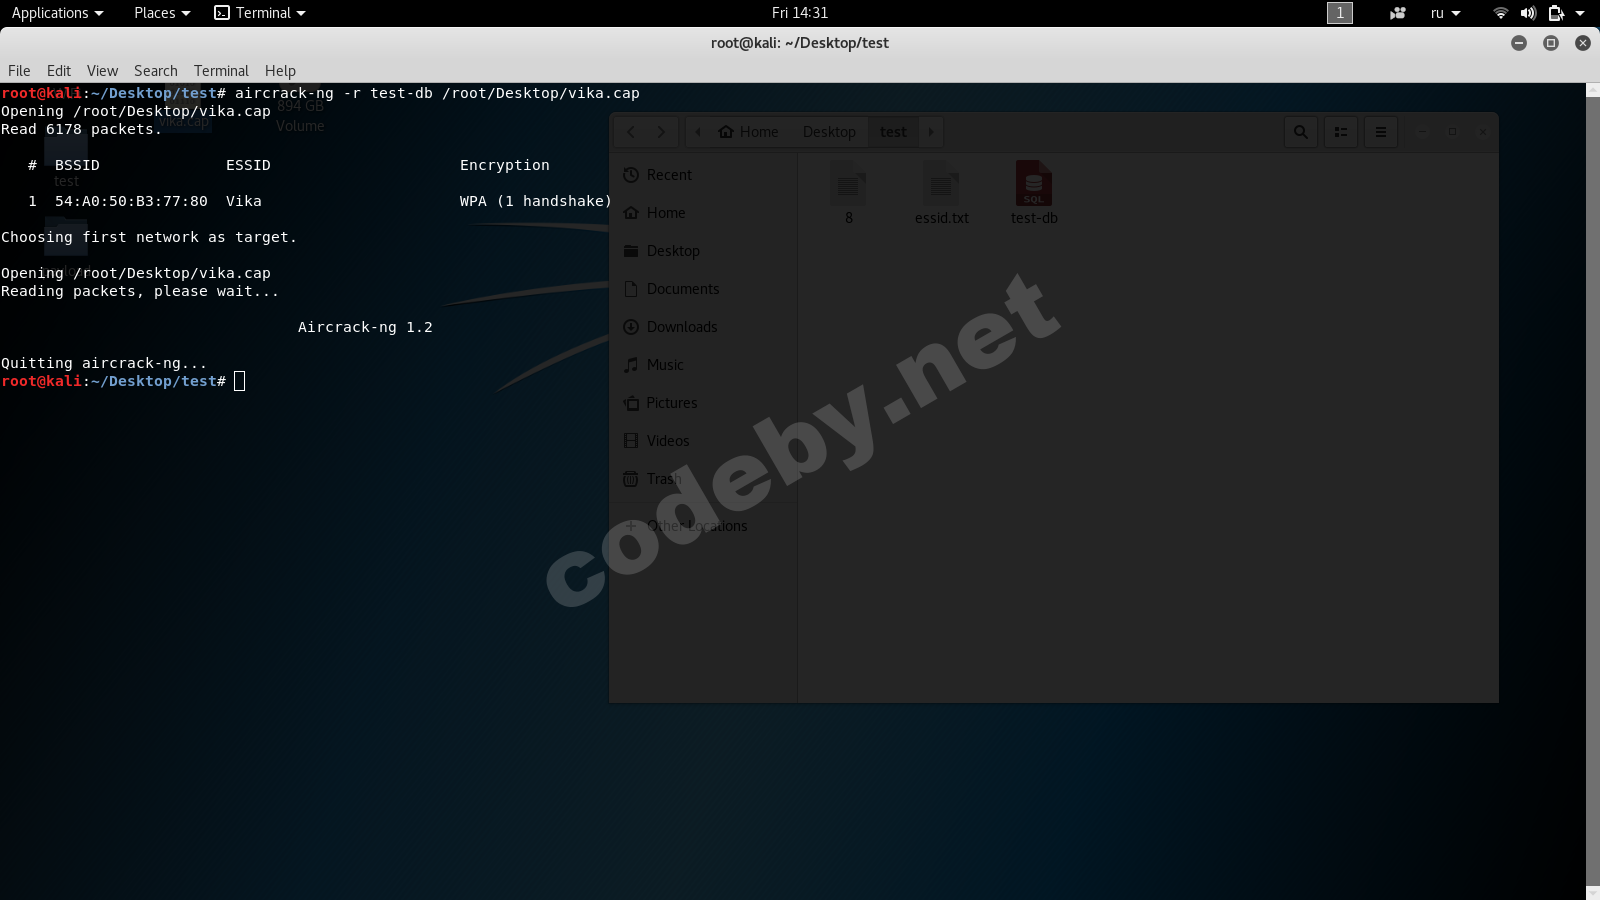Click the ESSID value Vika
Viewport: 1600px width, 900px height.
[x=244, y=201]
